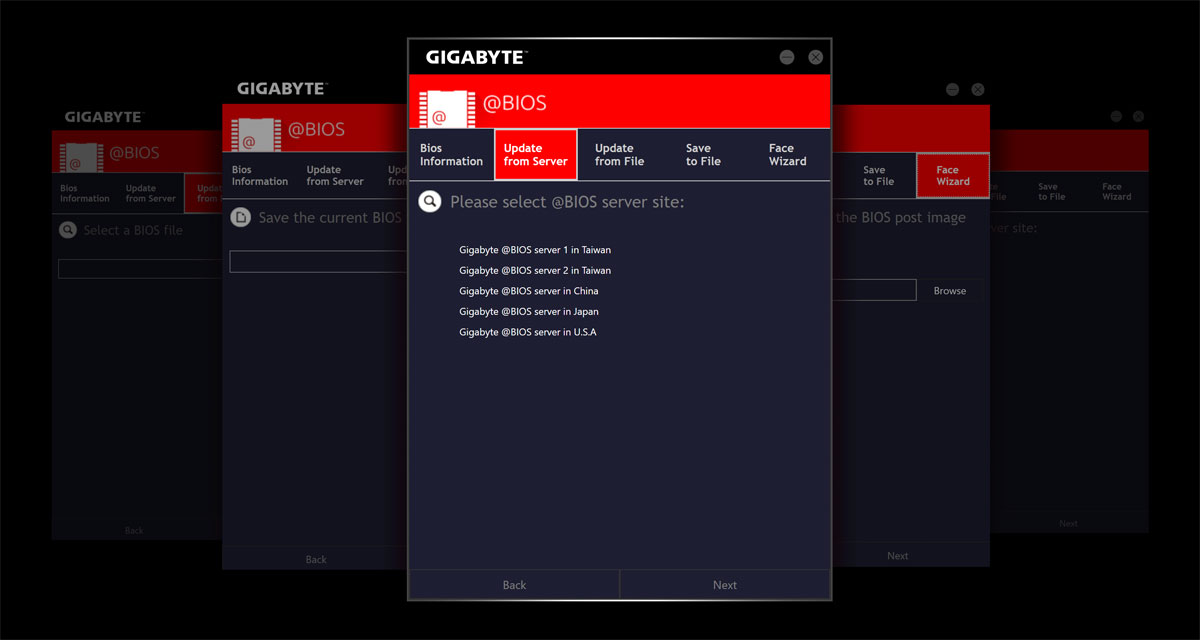1200x640 pixels.
Task: Click the document icon beside 'Save the current BIOS'
Action: coord(240,217)
